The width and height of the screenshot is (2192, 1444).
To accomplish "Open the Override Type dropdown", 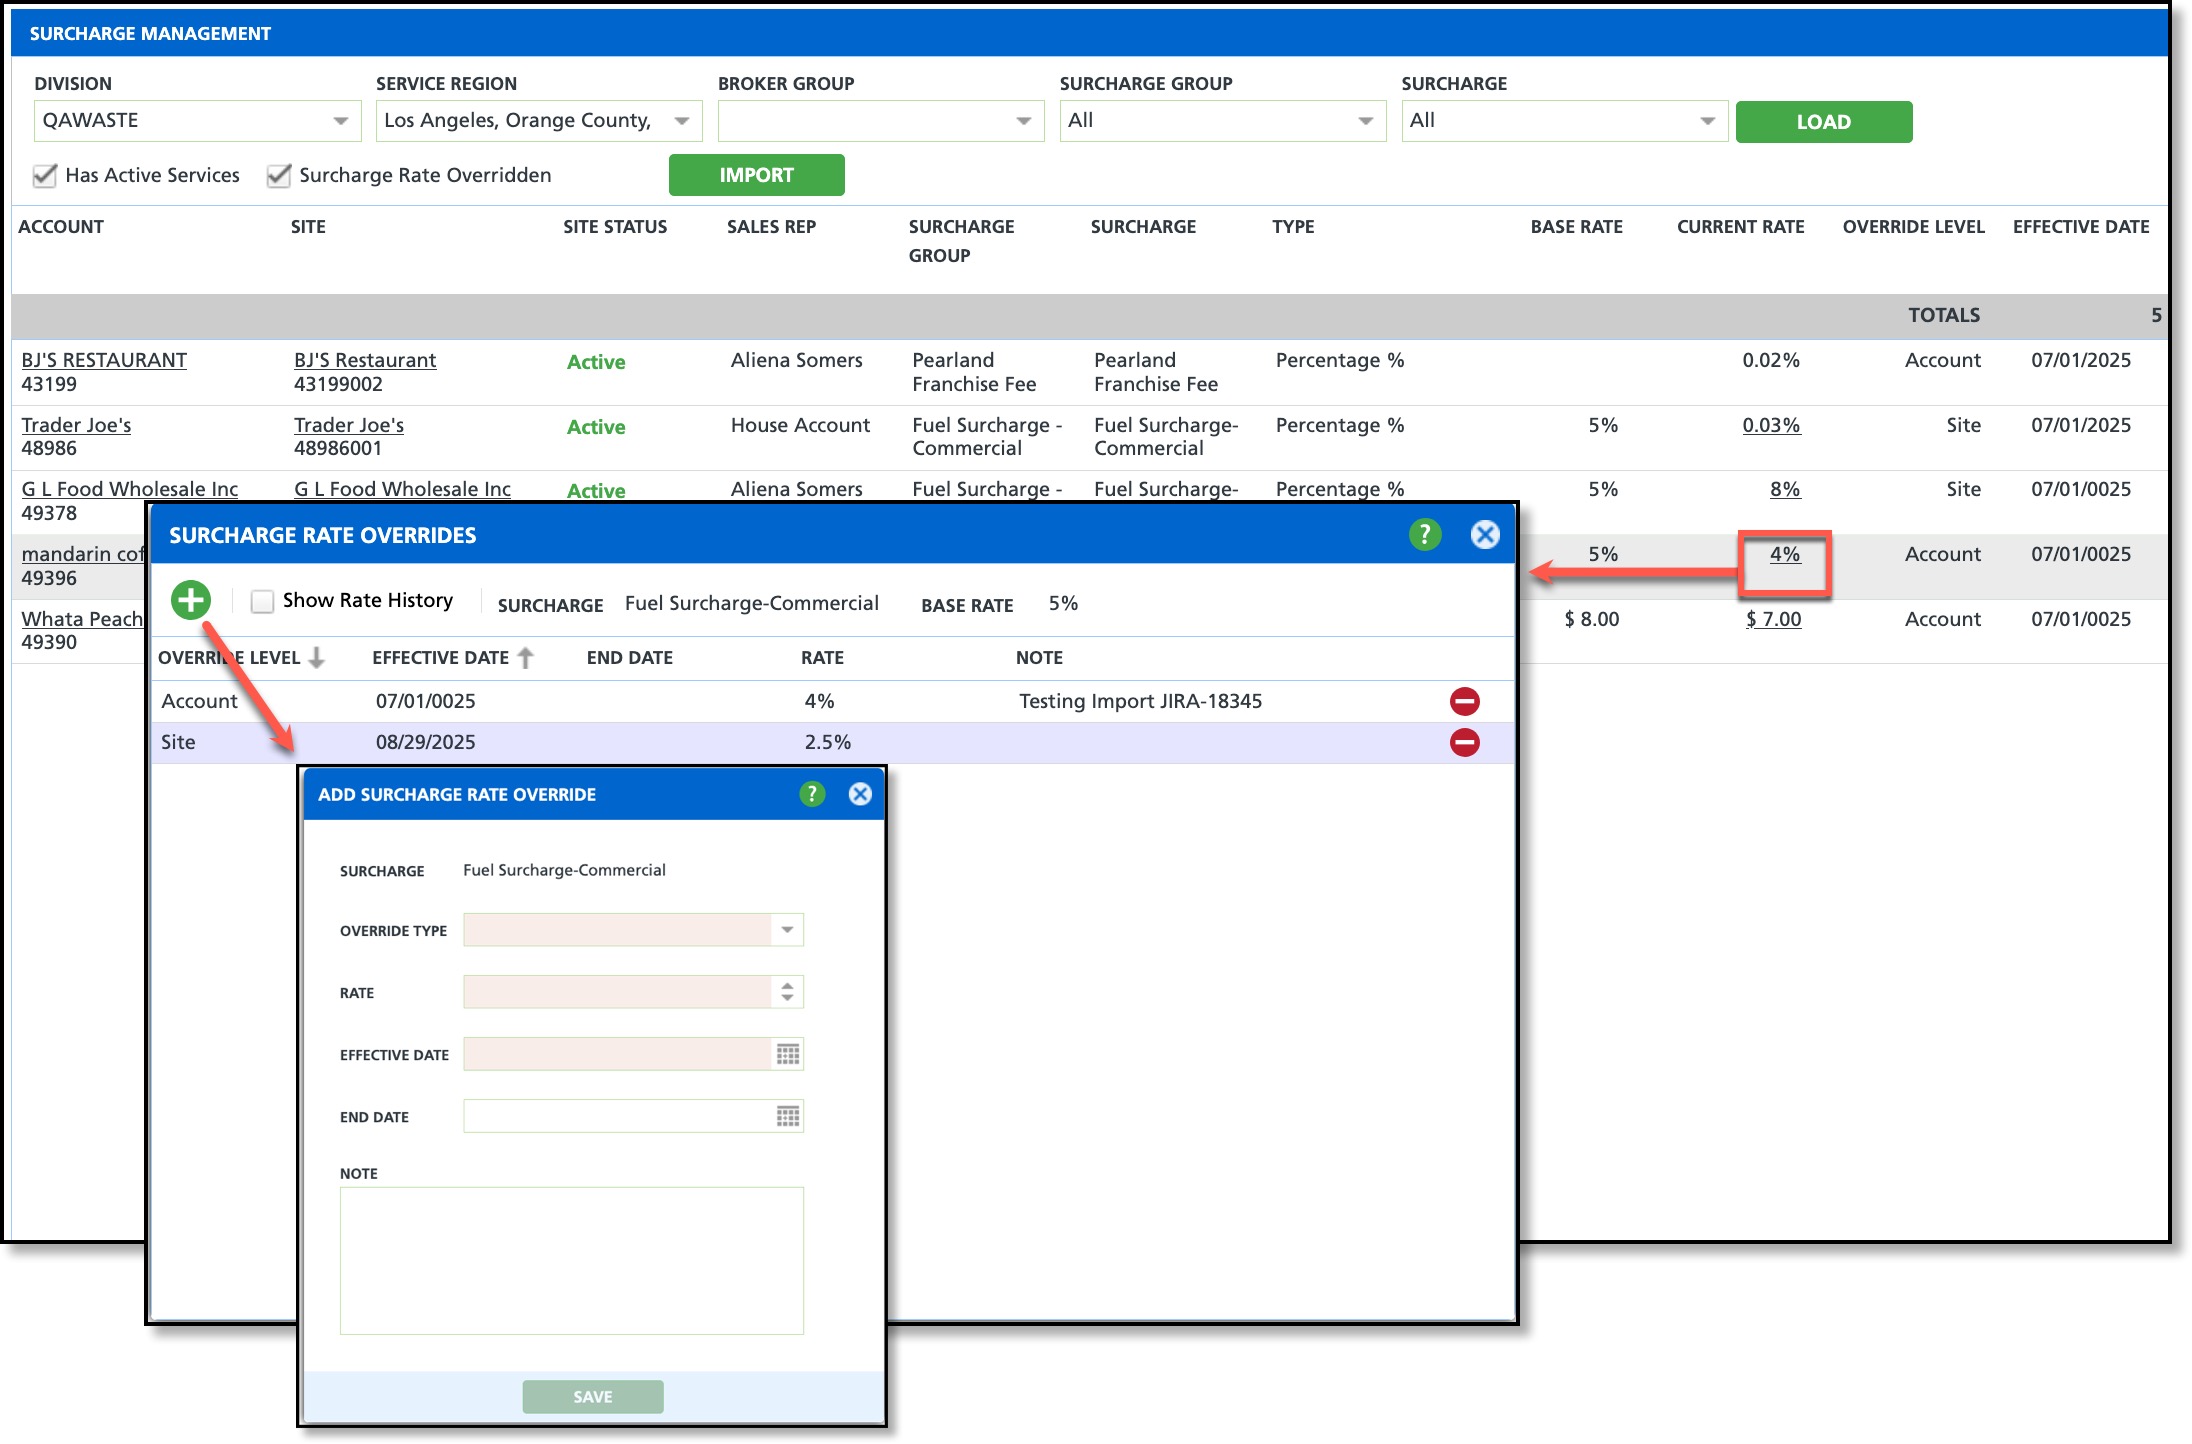I will tap(787, 930).
